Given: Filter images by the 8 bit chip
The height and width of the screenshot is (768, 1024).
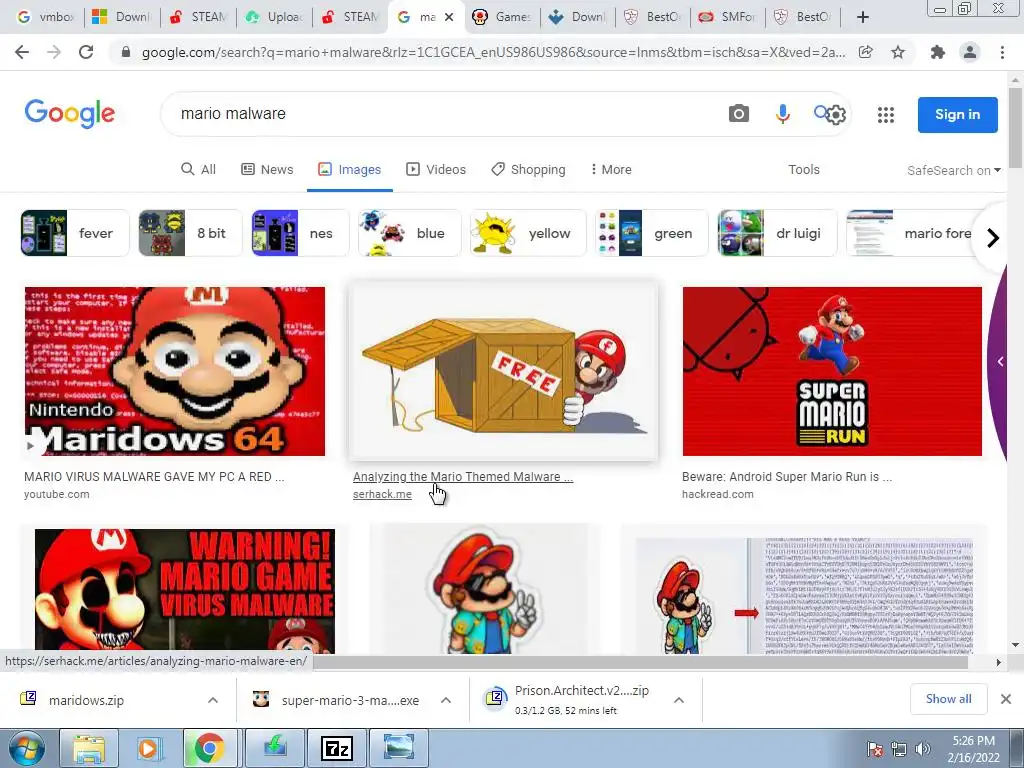Looking at the screenshot, I should click(190, 233).
